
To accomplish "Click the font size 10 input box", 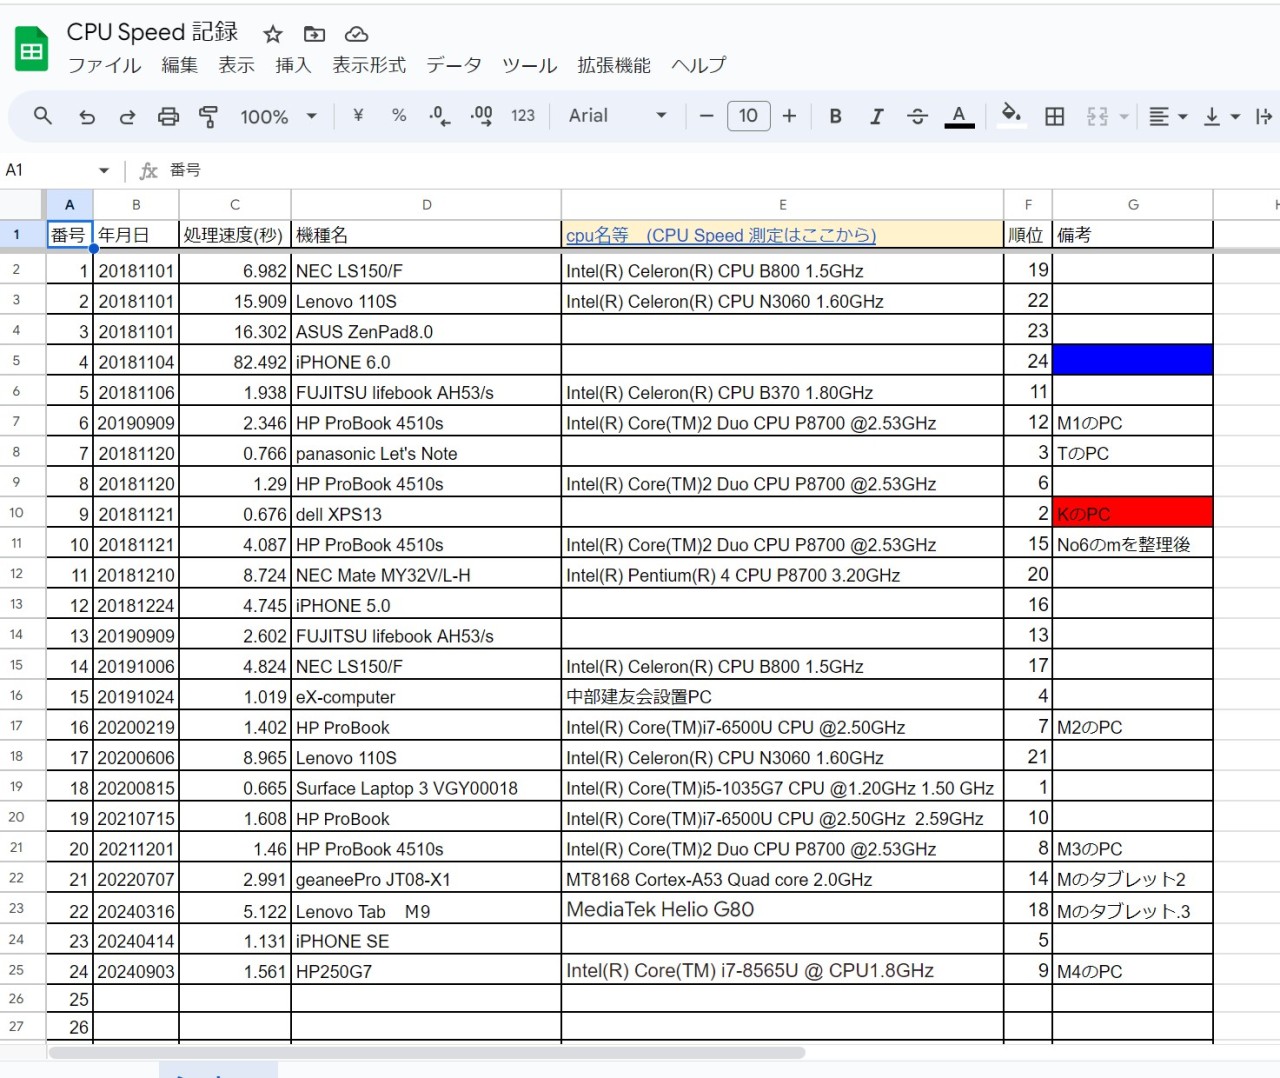I will point(748,116).
